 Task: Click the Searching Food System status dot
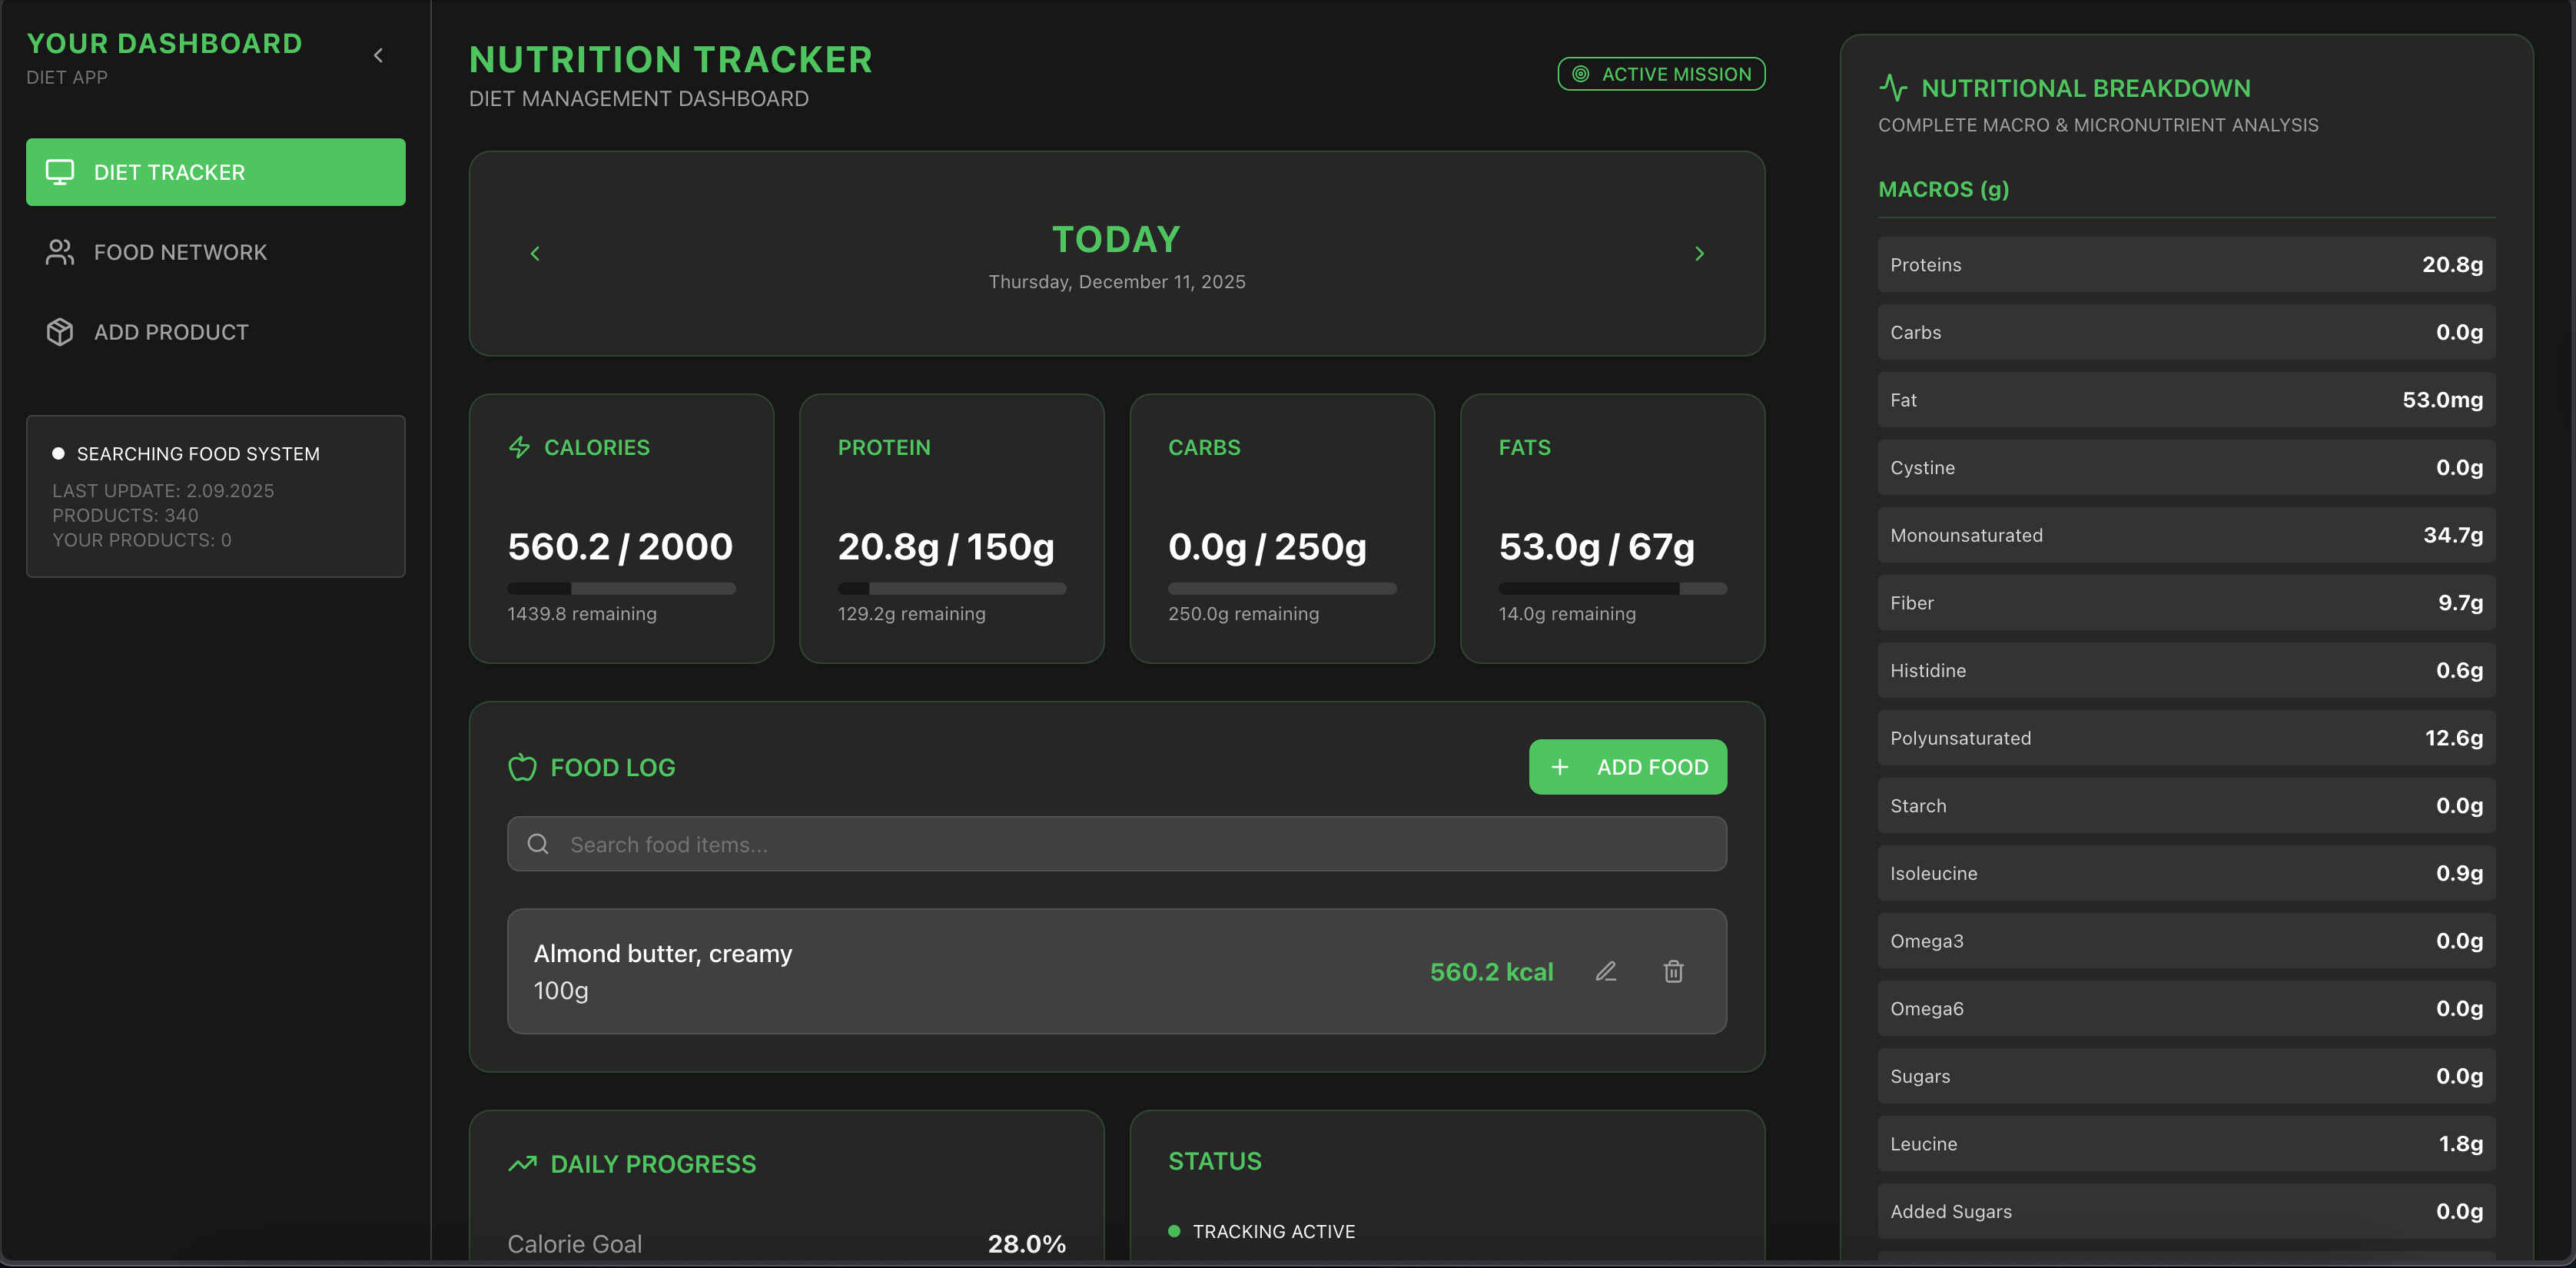pyautogui.click(x=59, y=453)
